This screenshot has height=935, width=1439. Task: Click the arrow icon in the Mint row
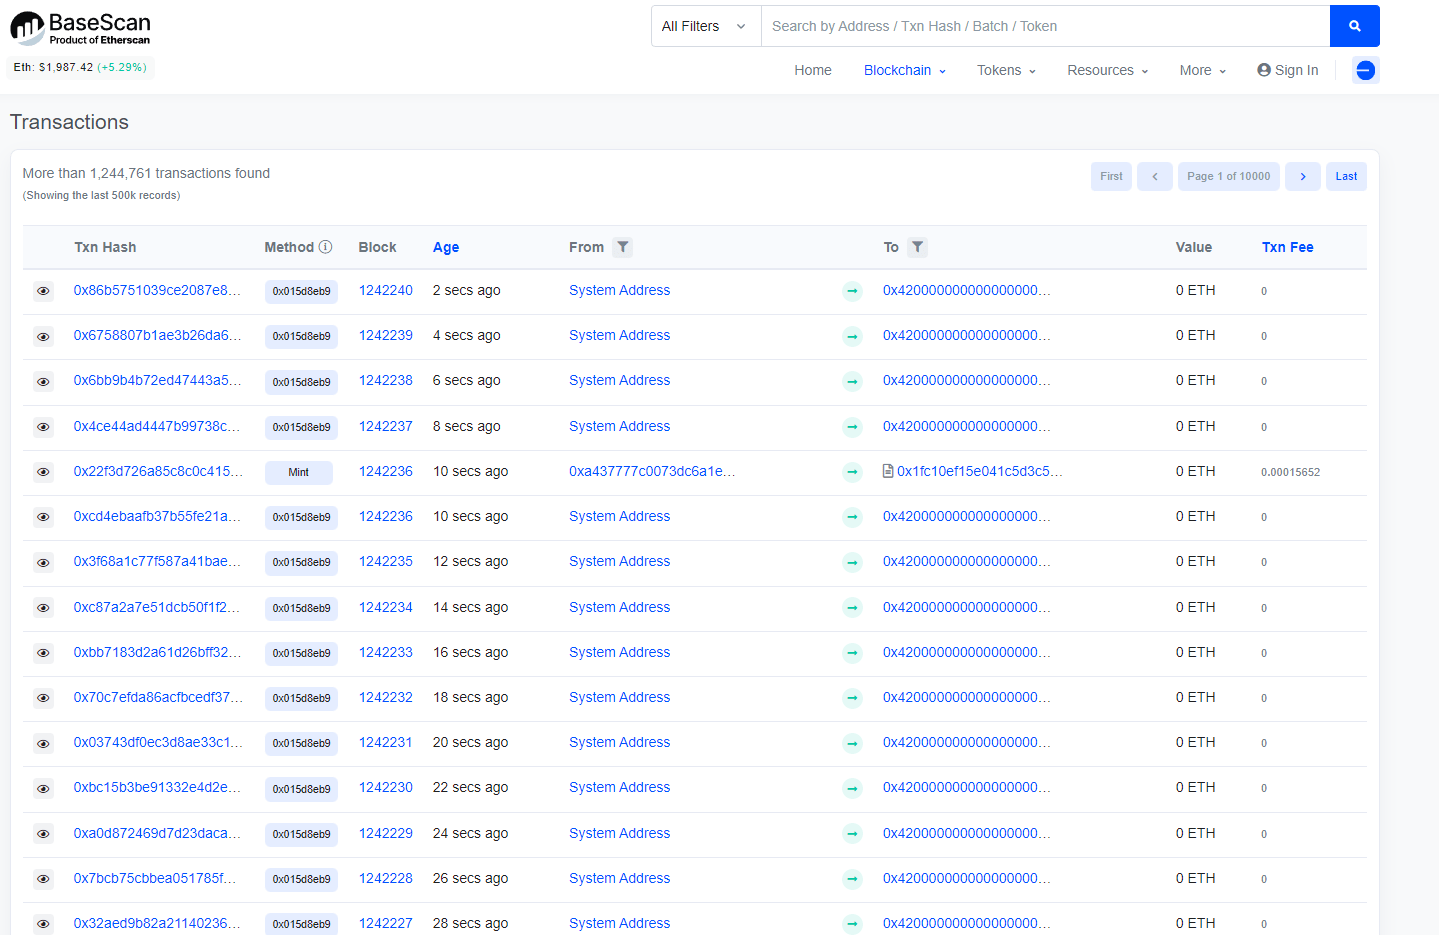[x=852, y=472]
